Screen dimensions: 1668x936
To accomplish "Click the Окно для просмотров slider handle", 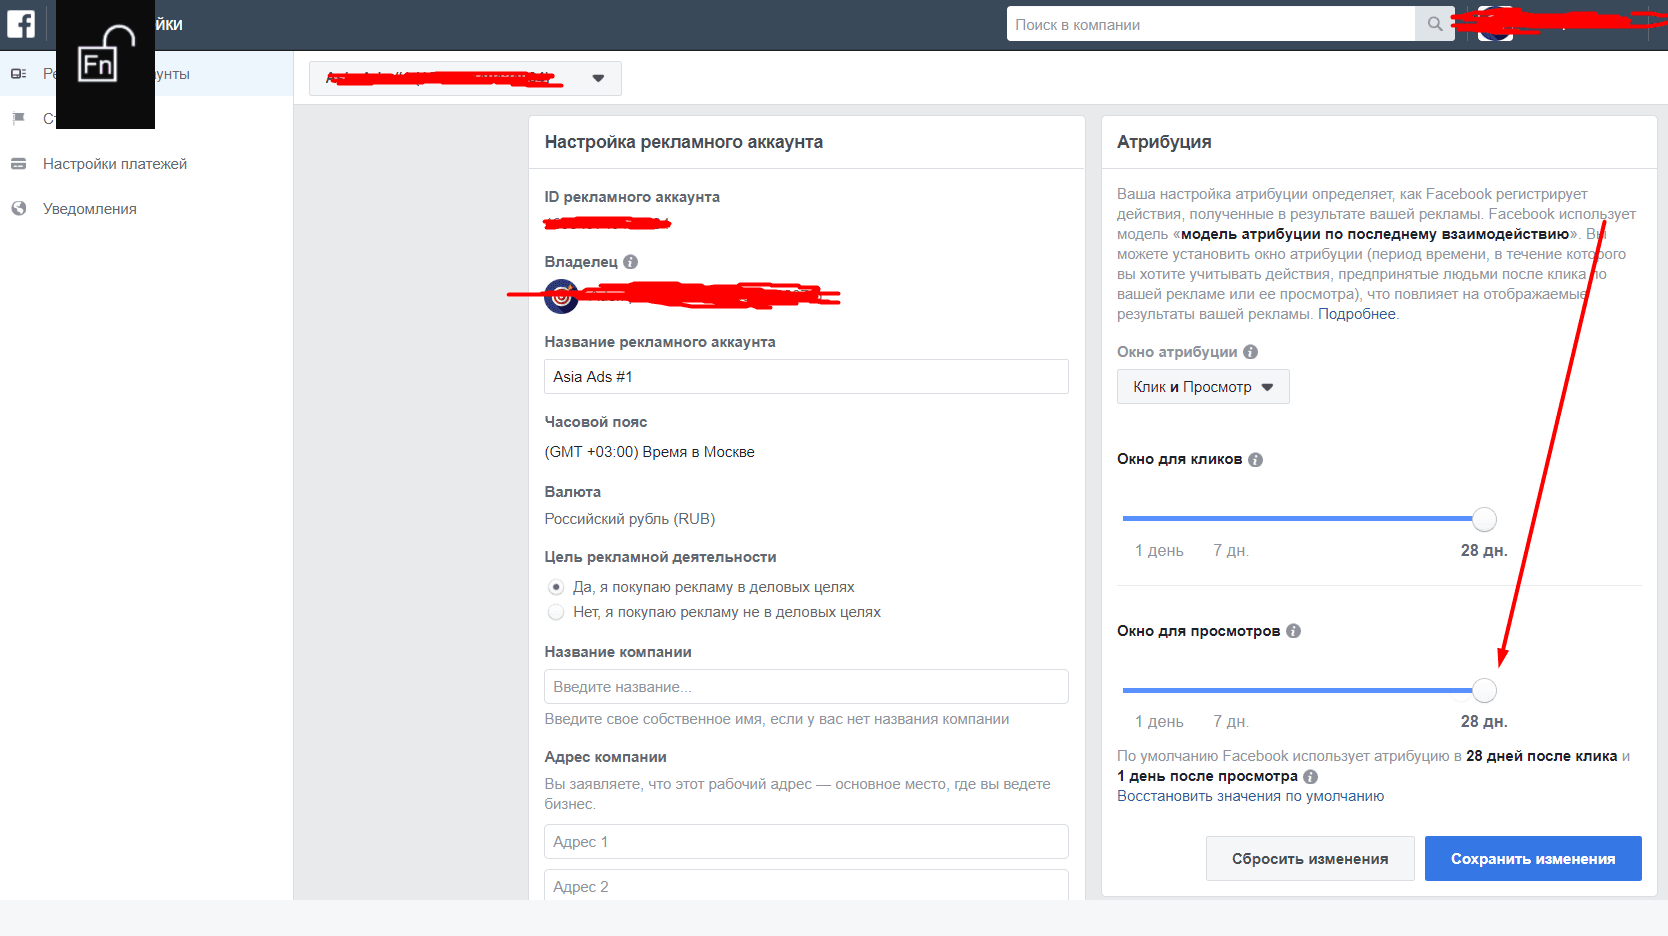I will coord(1484,690).
